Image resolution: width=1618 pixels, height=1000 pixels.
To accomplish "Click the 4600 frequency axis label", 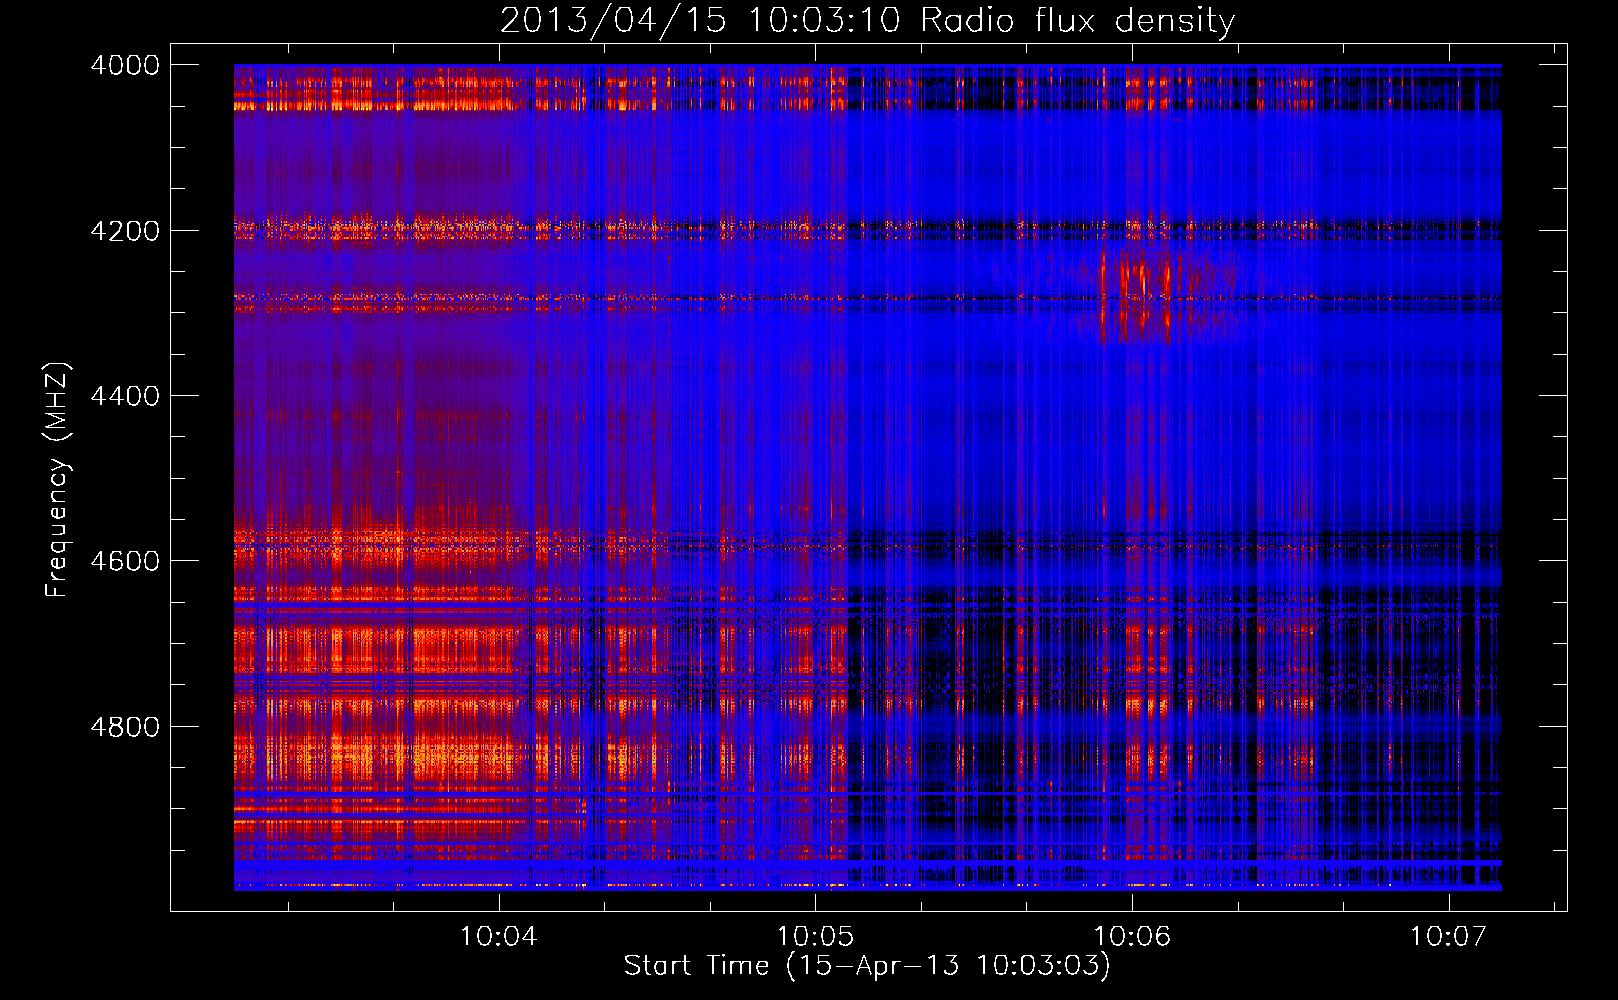I will point(125,561).
